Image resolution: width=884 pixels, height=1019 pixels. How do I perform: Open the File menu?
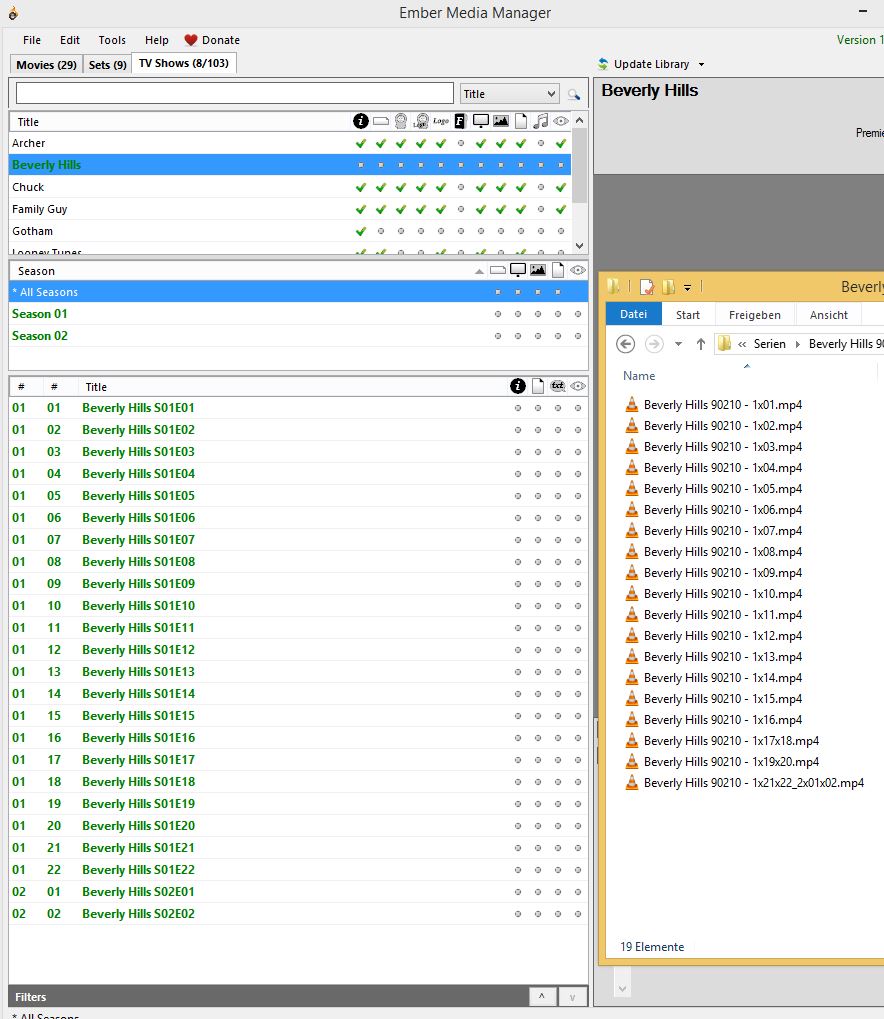pos(32,40)
